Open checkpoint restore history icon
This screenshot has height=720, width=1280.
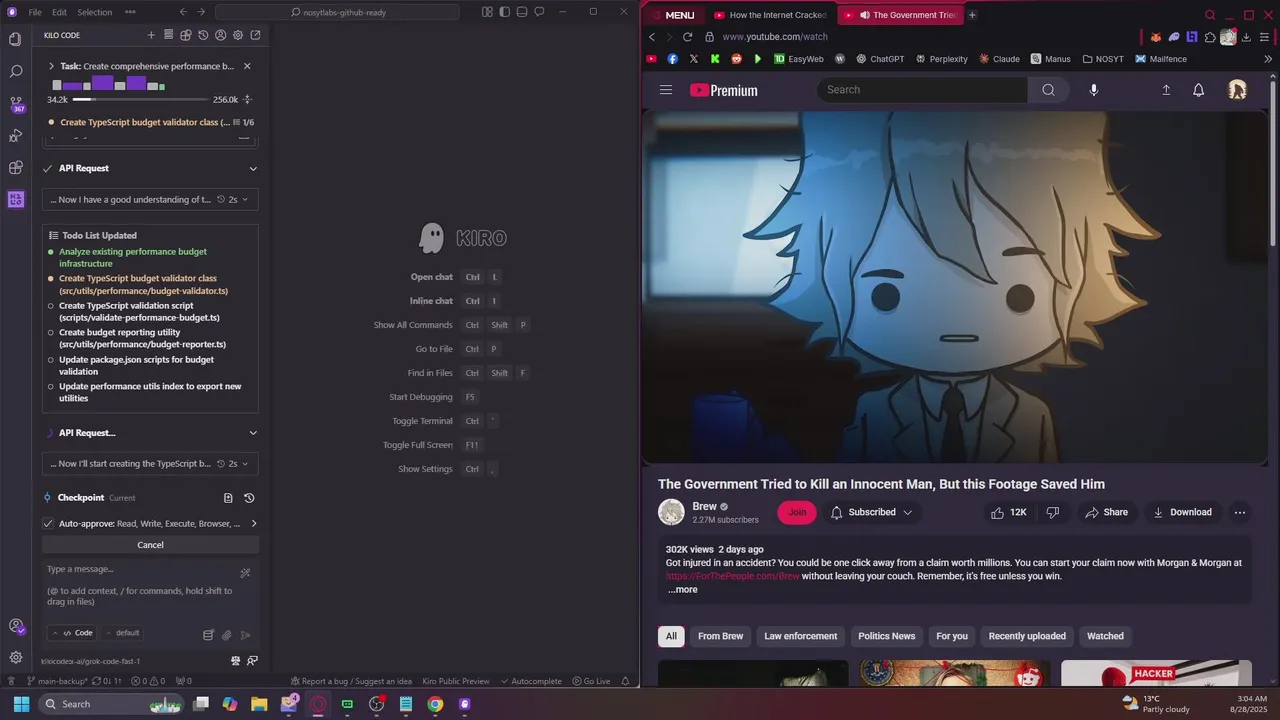click(x=249, y=498)
